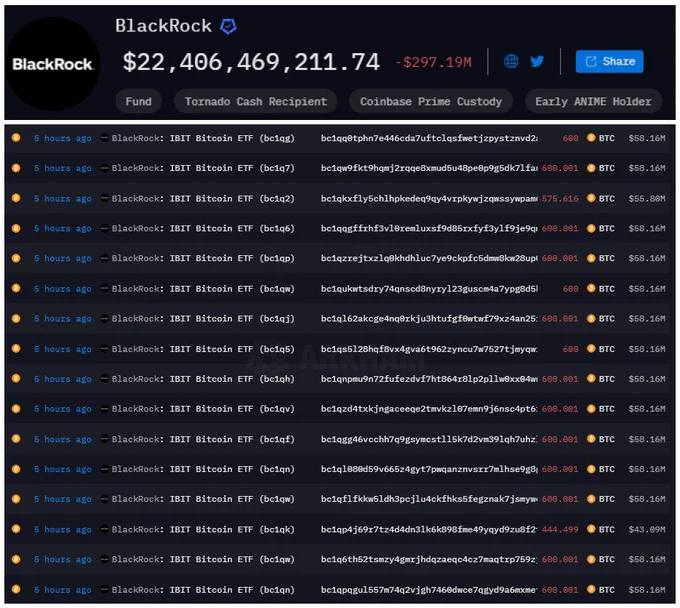Image resolution: width=680 pixels, height=608 pixels.
Task: Open recipient address bc1qs5l28hqf8vx4gva6t
Action: (x=429, y=349)
